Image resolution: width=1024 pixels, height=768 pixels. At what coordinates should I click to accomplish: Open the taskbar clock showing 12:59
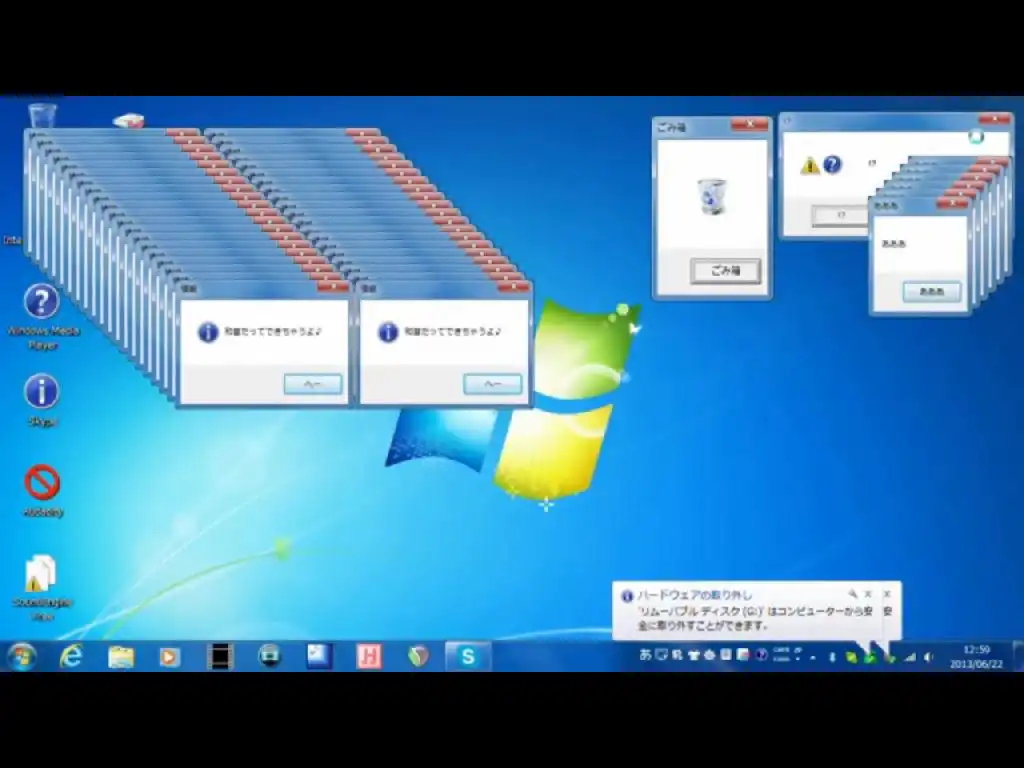[x=976, y=657]
